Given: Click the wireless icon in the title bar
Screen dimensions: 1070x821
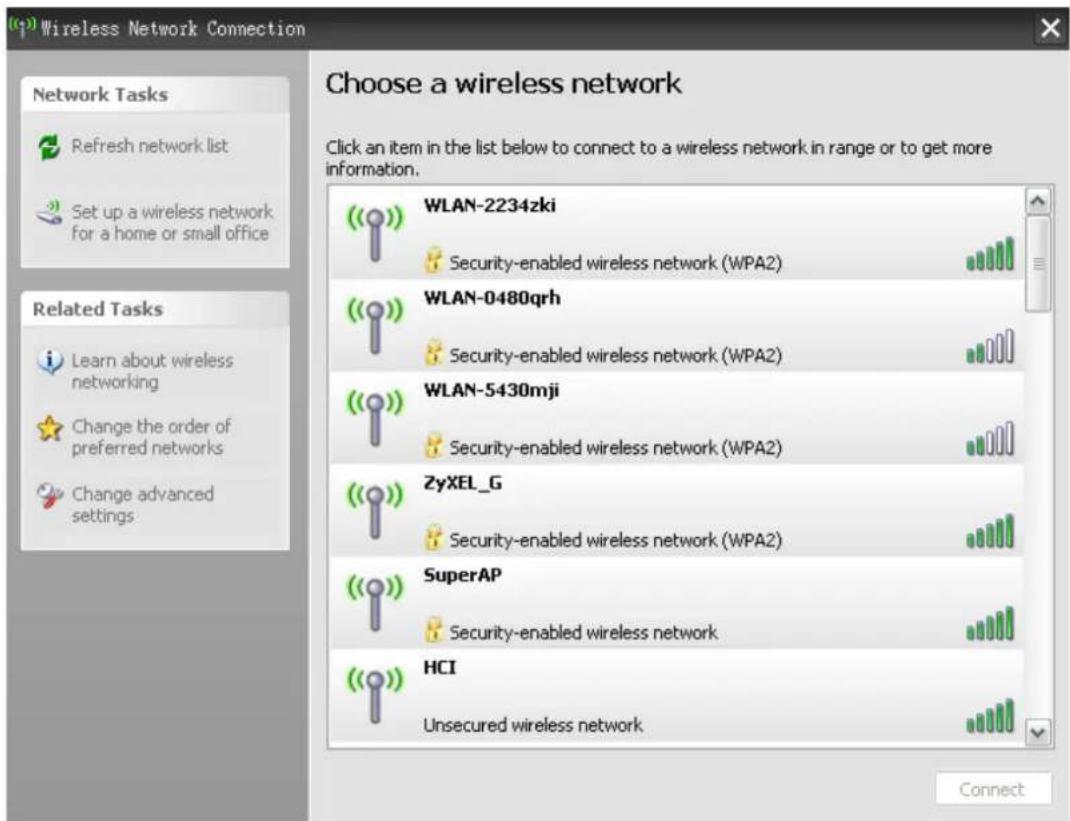Looking at the screenshot, I should (22, 27).
